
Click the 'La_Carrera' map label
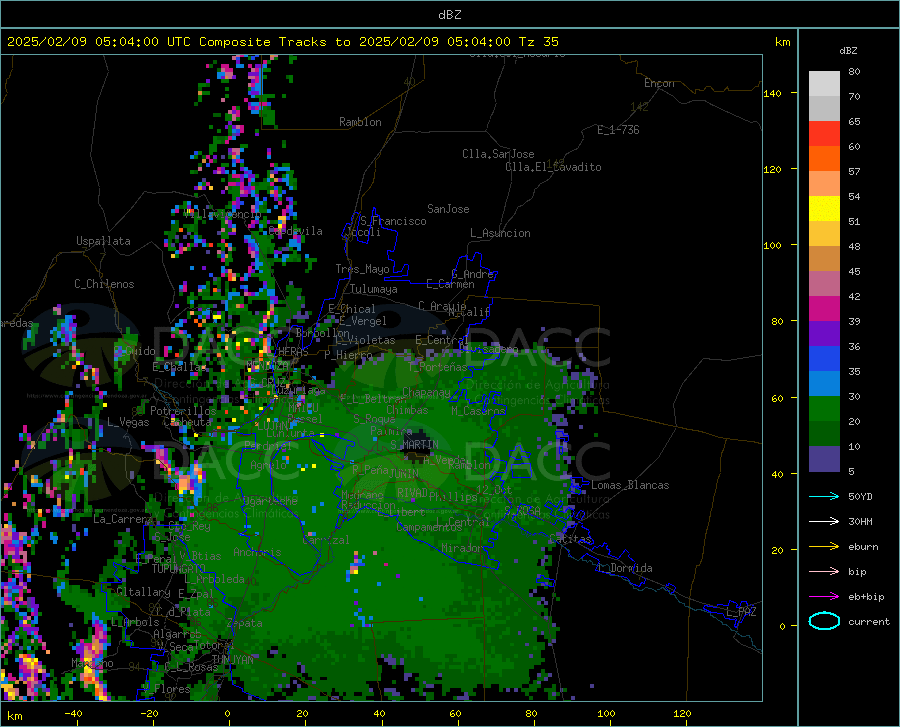[x=123, y=519]
